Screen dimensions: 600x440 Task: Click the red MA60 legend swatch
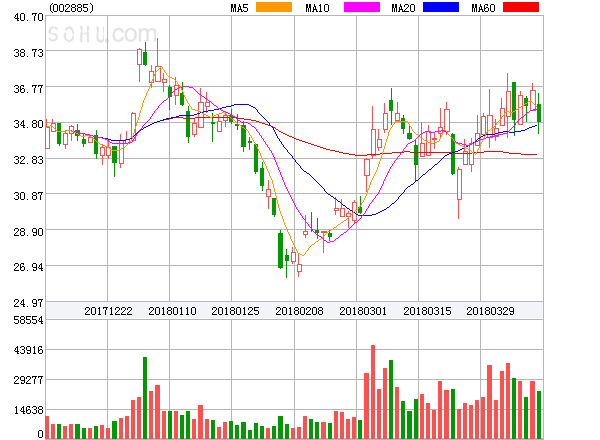pos(521,7)
